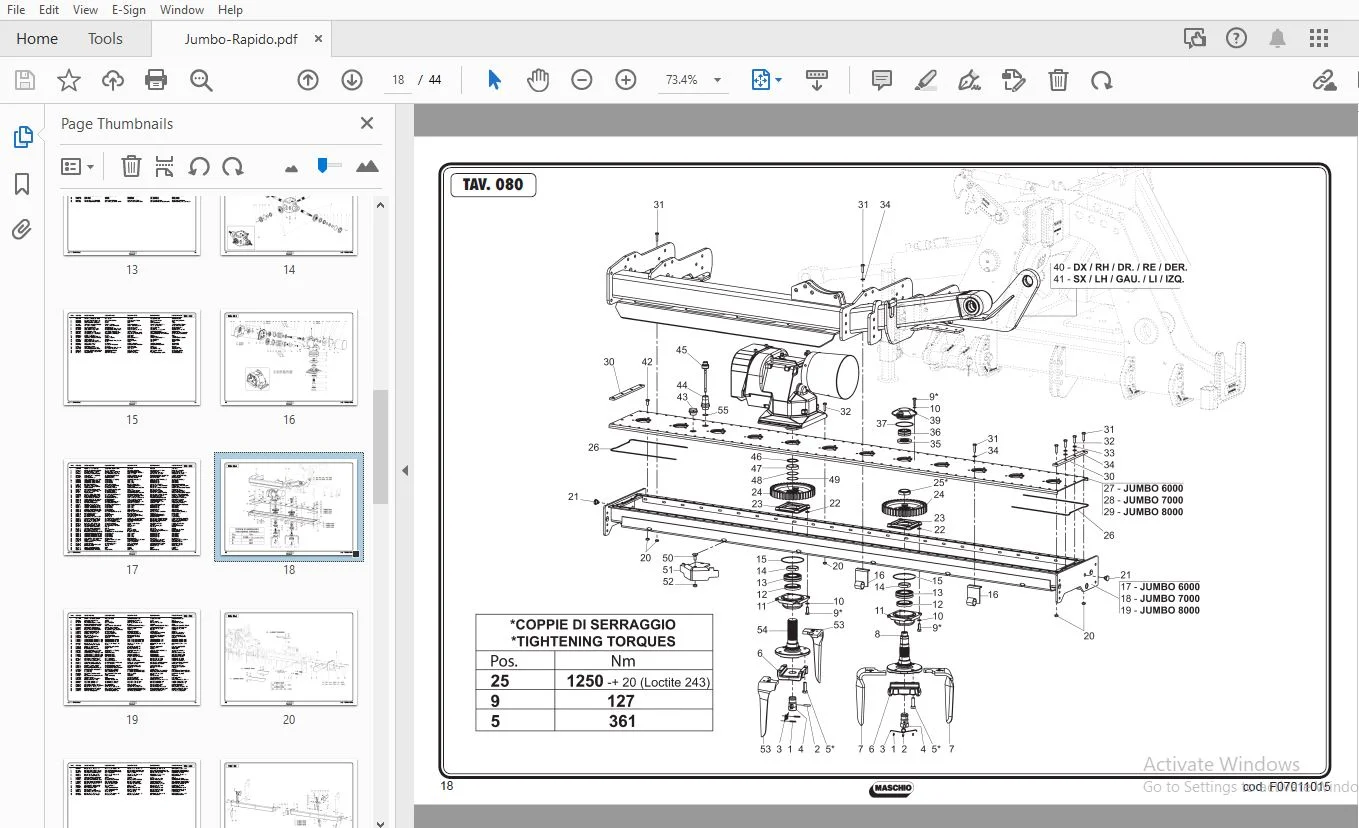Viewport: 1359px width, 828px height.
Task: Click the page number input field
Action: point(398,80)
